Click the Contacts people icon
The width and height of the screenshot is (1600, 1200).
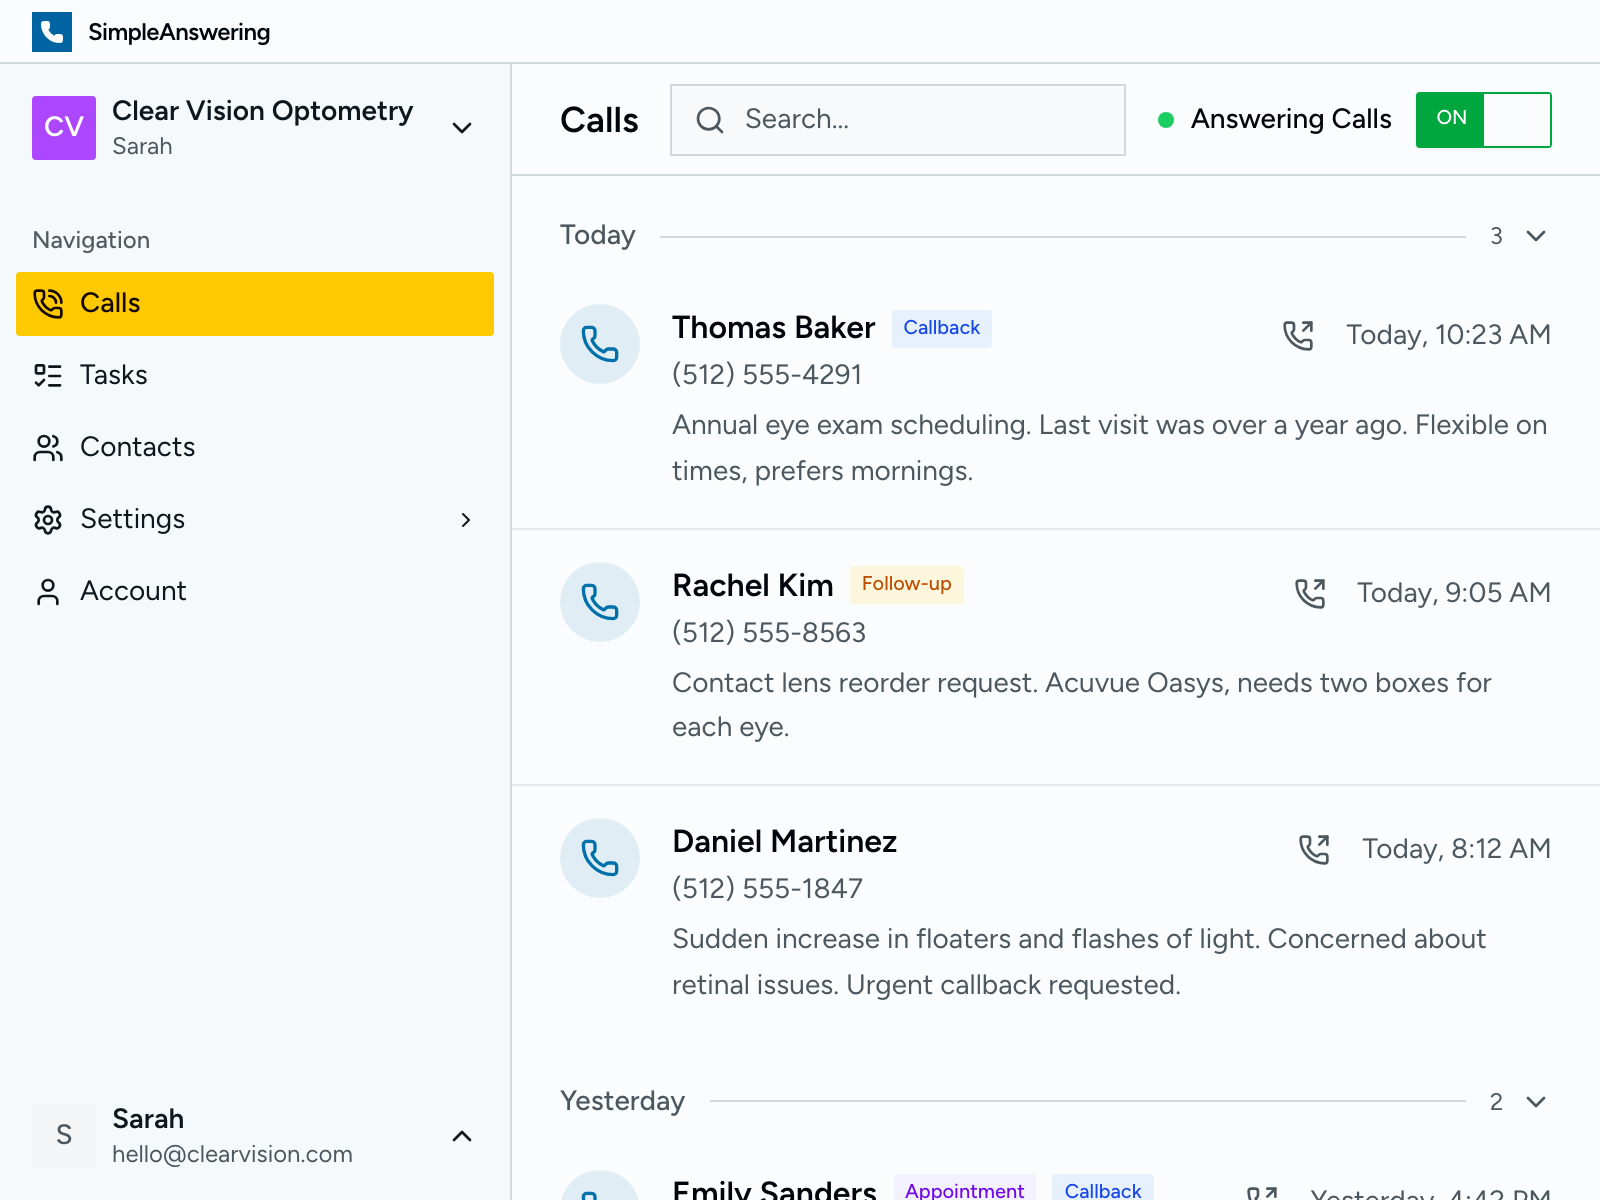click(x=47, y=447)
